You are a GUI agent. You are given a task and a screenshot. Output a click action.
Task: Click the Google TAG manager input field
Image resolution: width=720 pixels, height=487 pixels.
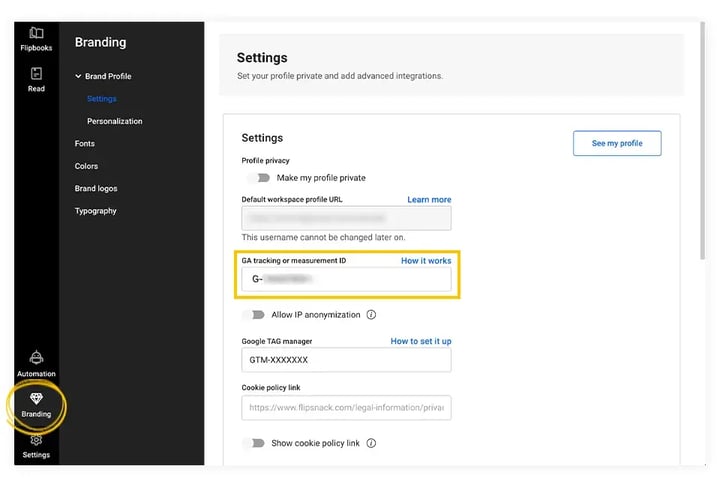point(346,360)
